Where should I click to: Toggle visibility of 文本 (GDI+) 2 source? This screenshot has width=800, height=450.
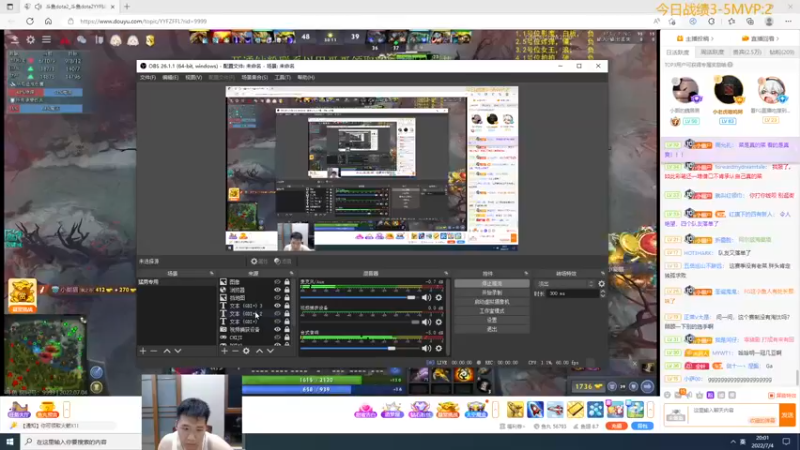click(277, 314)
